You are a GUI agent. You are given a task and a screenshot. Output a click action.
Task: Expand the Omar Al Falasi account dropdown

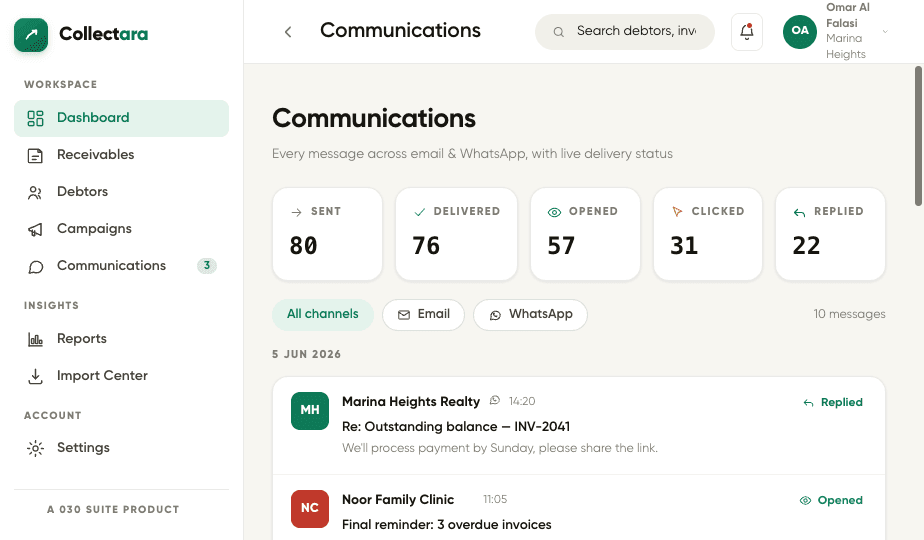click(885, 31)
